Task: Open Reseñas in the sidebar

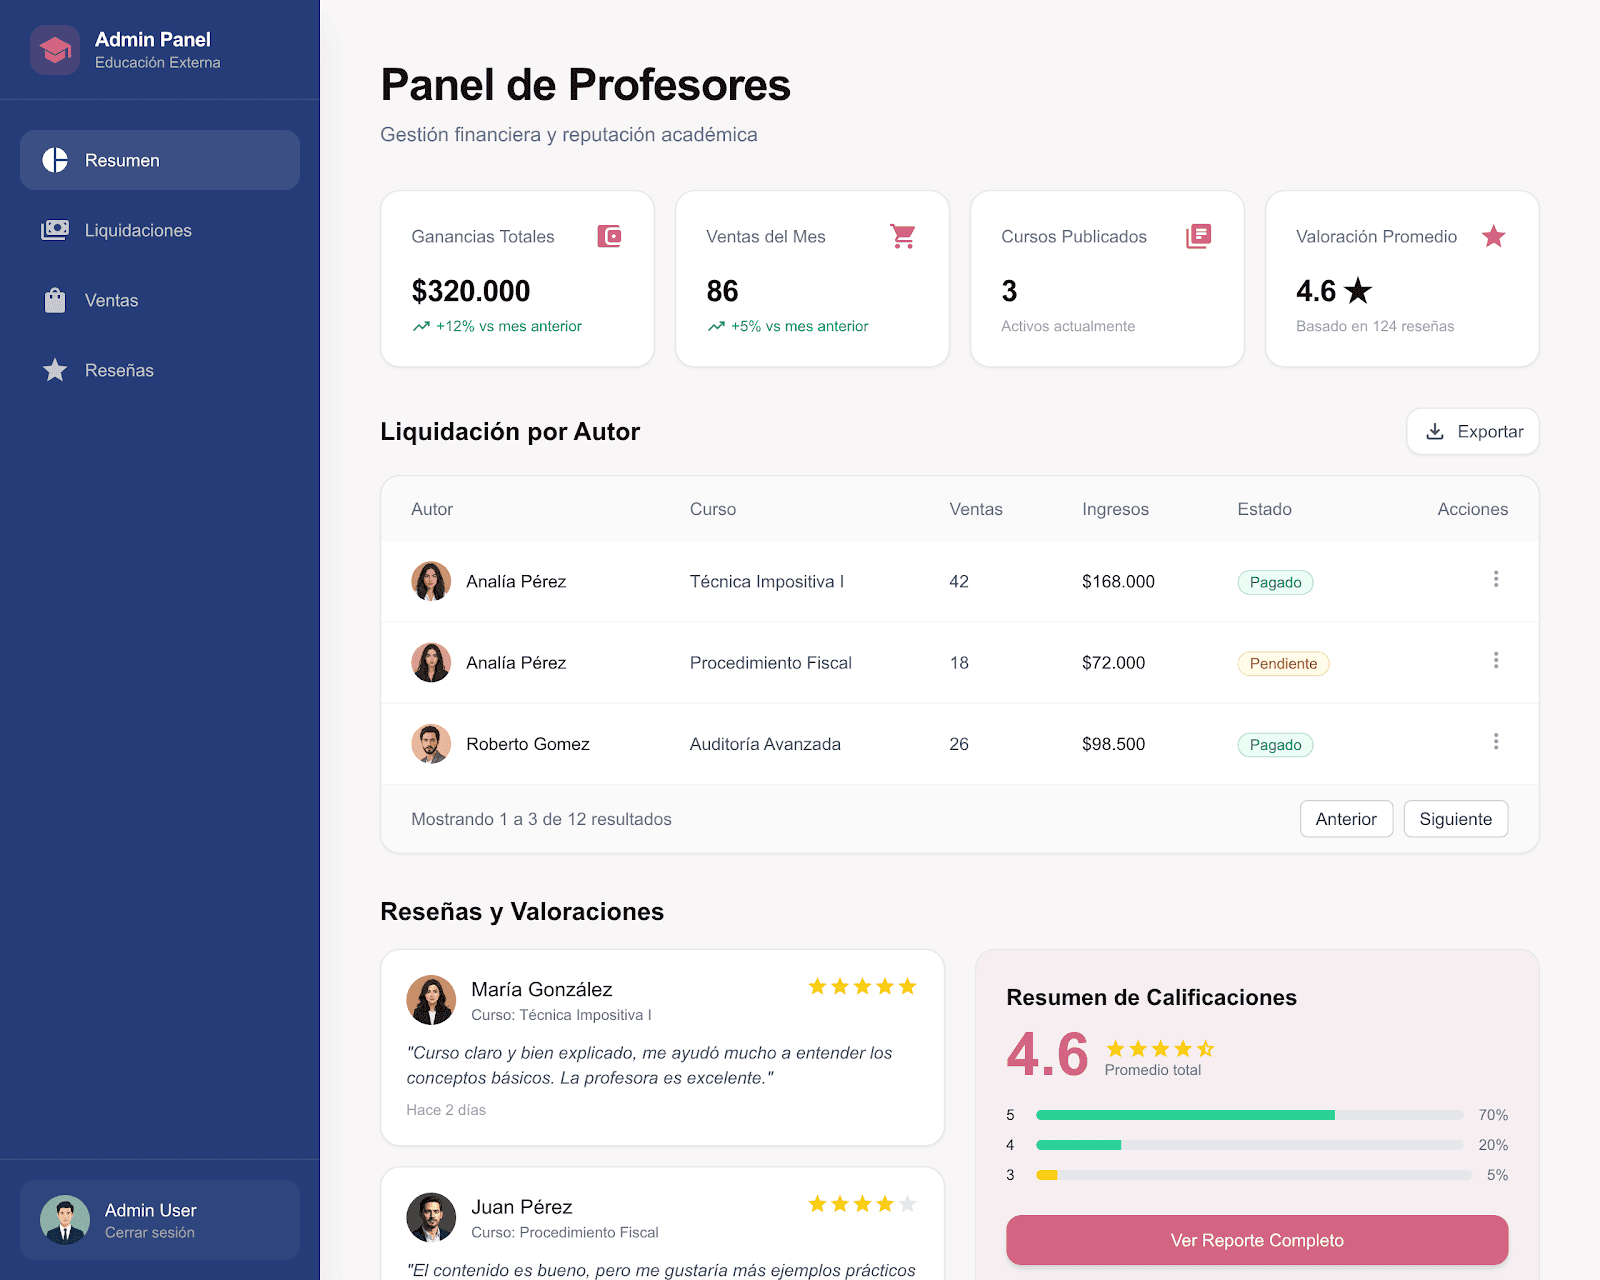Action: [160, 370]
